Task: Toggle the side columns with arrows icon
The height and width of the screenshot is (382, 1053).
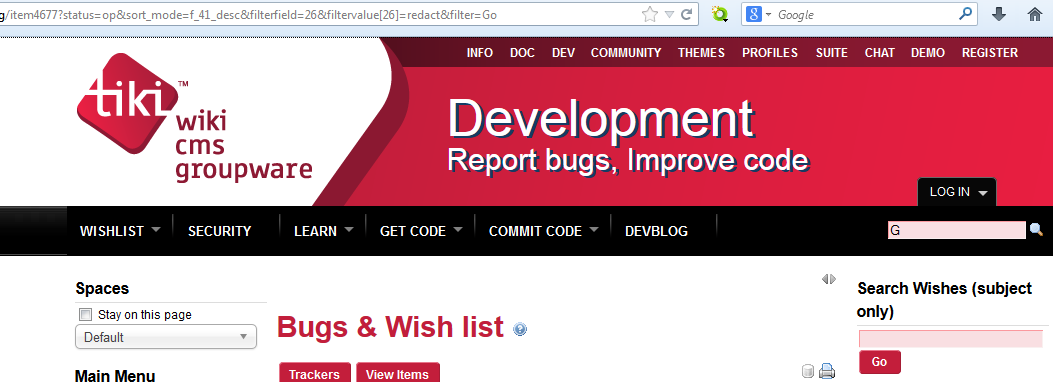Action: pyautogui.click(x=829, y=279)
